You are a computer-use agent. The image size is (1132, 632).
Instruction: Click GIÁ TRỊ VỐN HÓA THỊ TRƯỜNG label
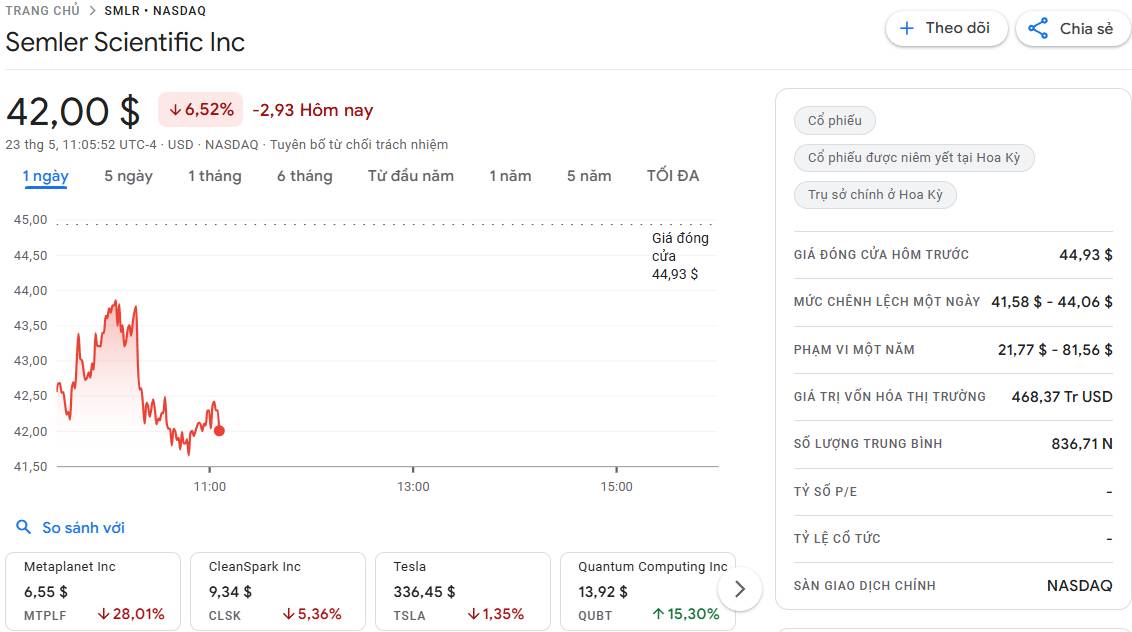coord(889,397)
